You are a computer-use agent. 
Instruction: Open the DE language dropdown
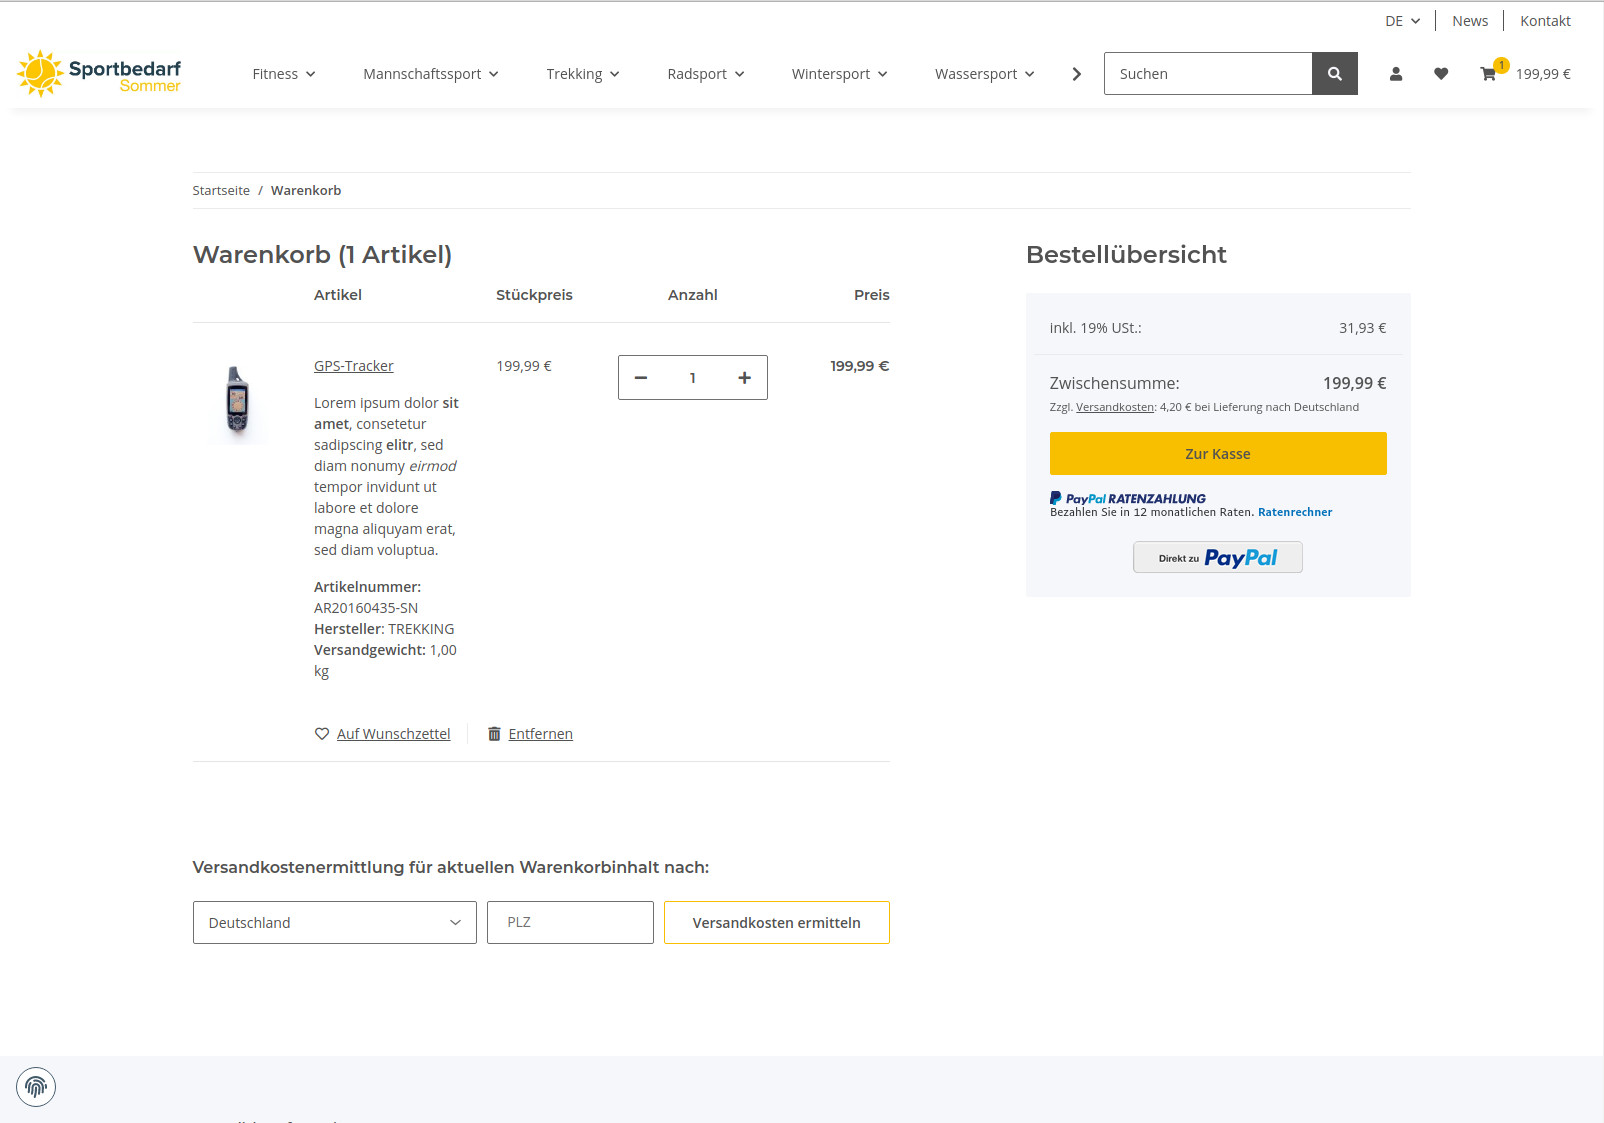click(x=1402, y=21)
